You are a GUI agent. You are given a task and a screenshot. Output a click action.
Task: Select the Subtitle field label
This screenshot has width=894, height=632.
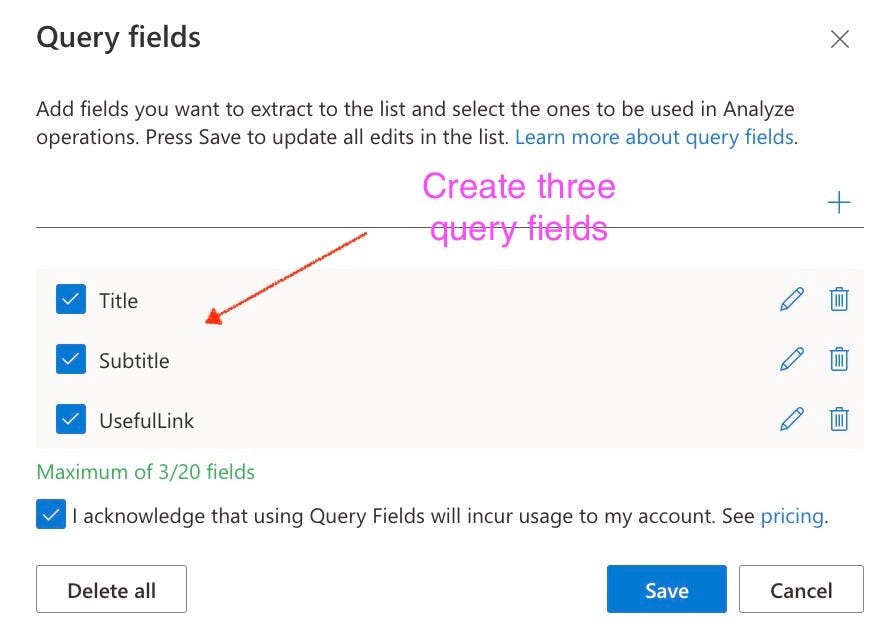tap(134, 360)
